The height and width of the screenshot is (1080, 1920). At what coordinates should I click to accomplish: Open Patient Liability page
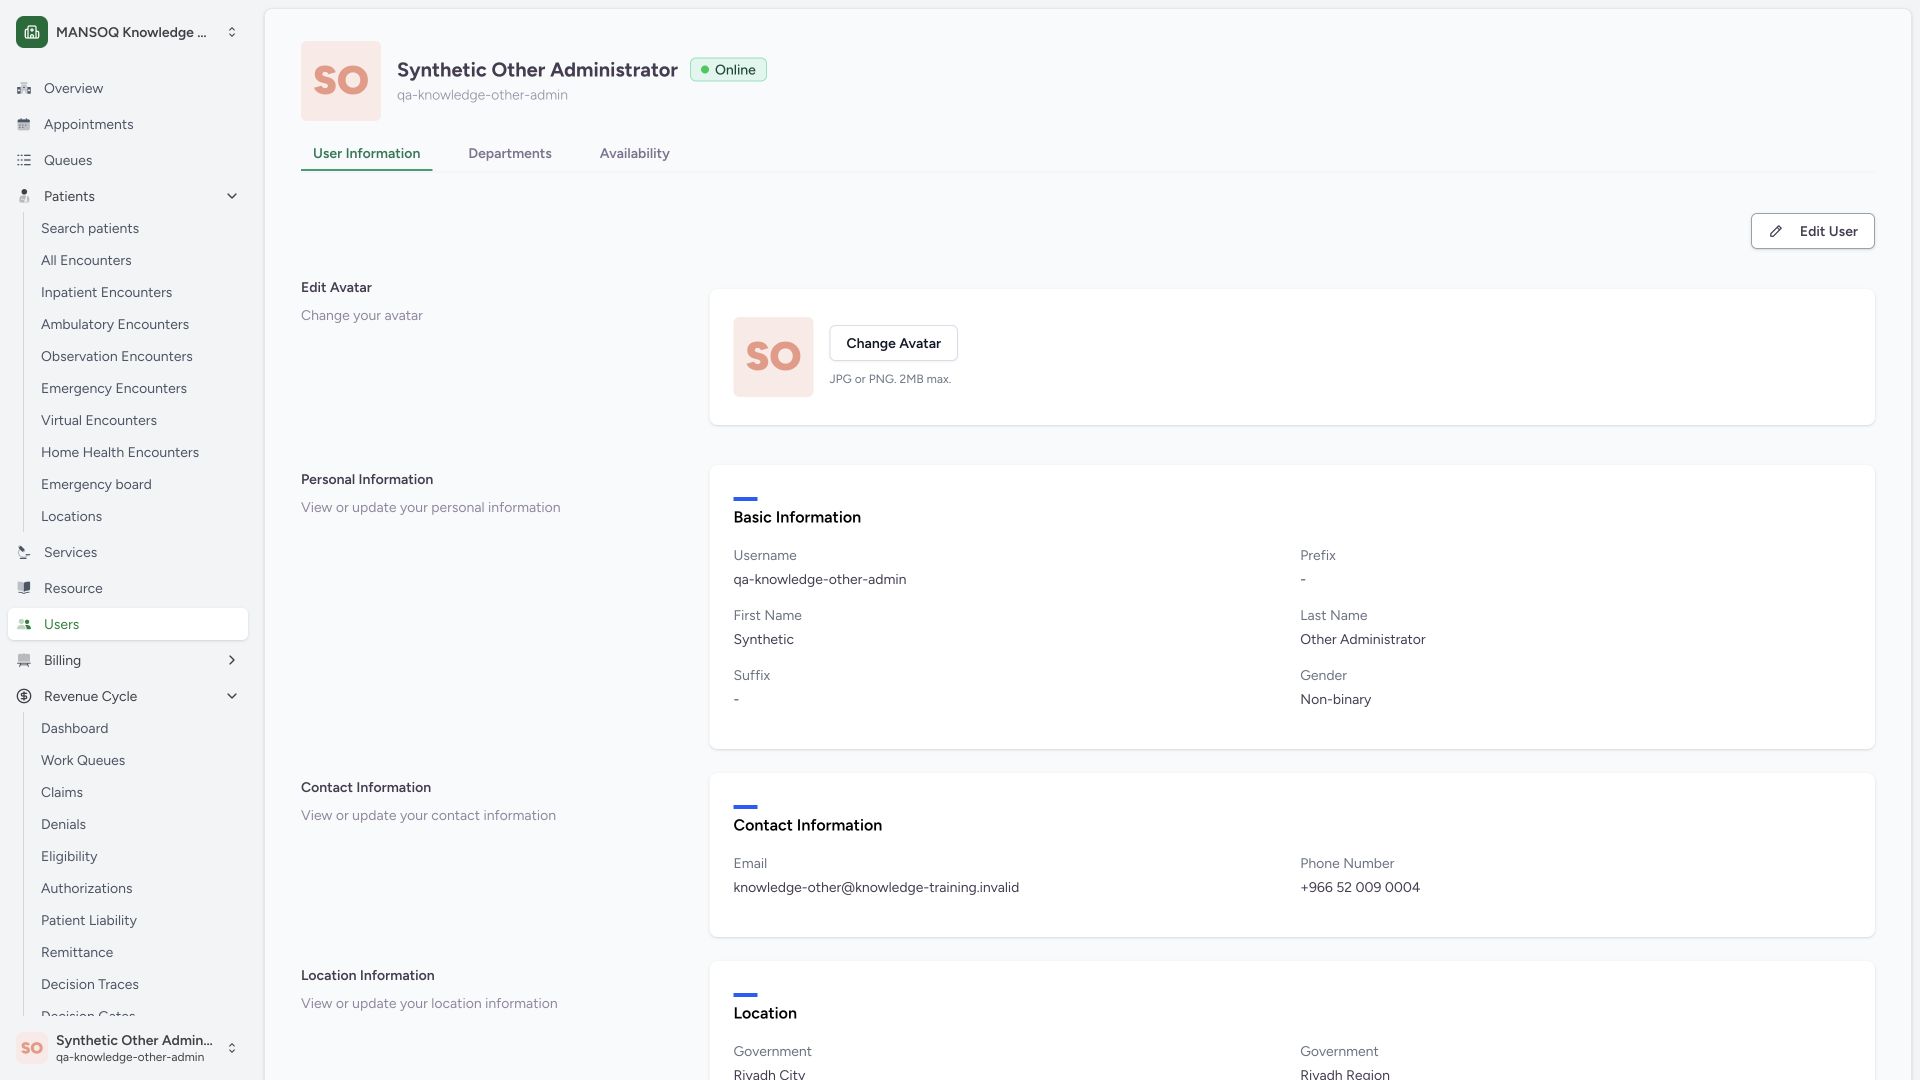tap(89, 920)
